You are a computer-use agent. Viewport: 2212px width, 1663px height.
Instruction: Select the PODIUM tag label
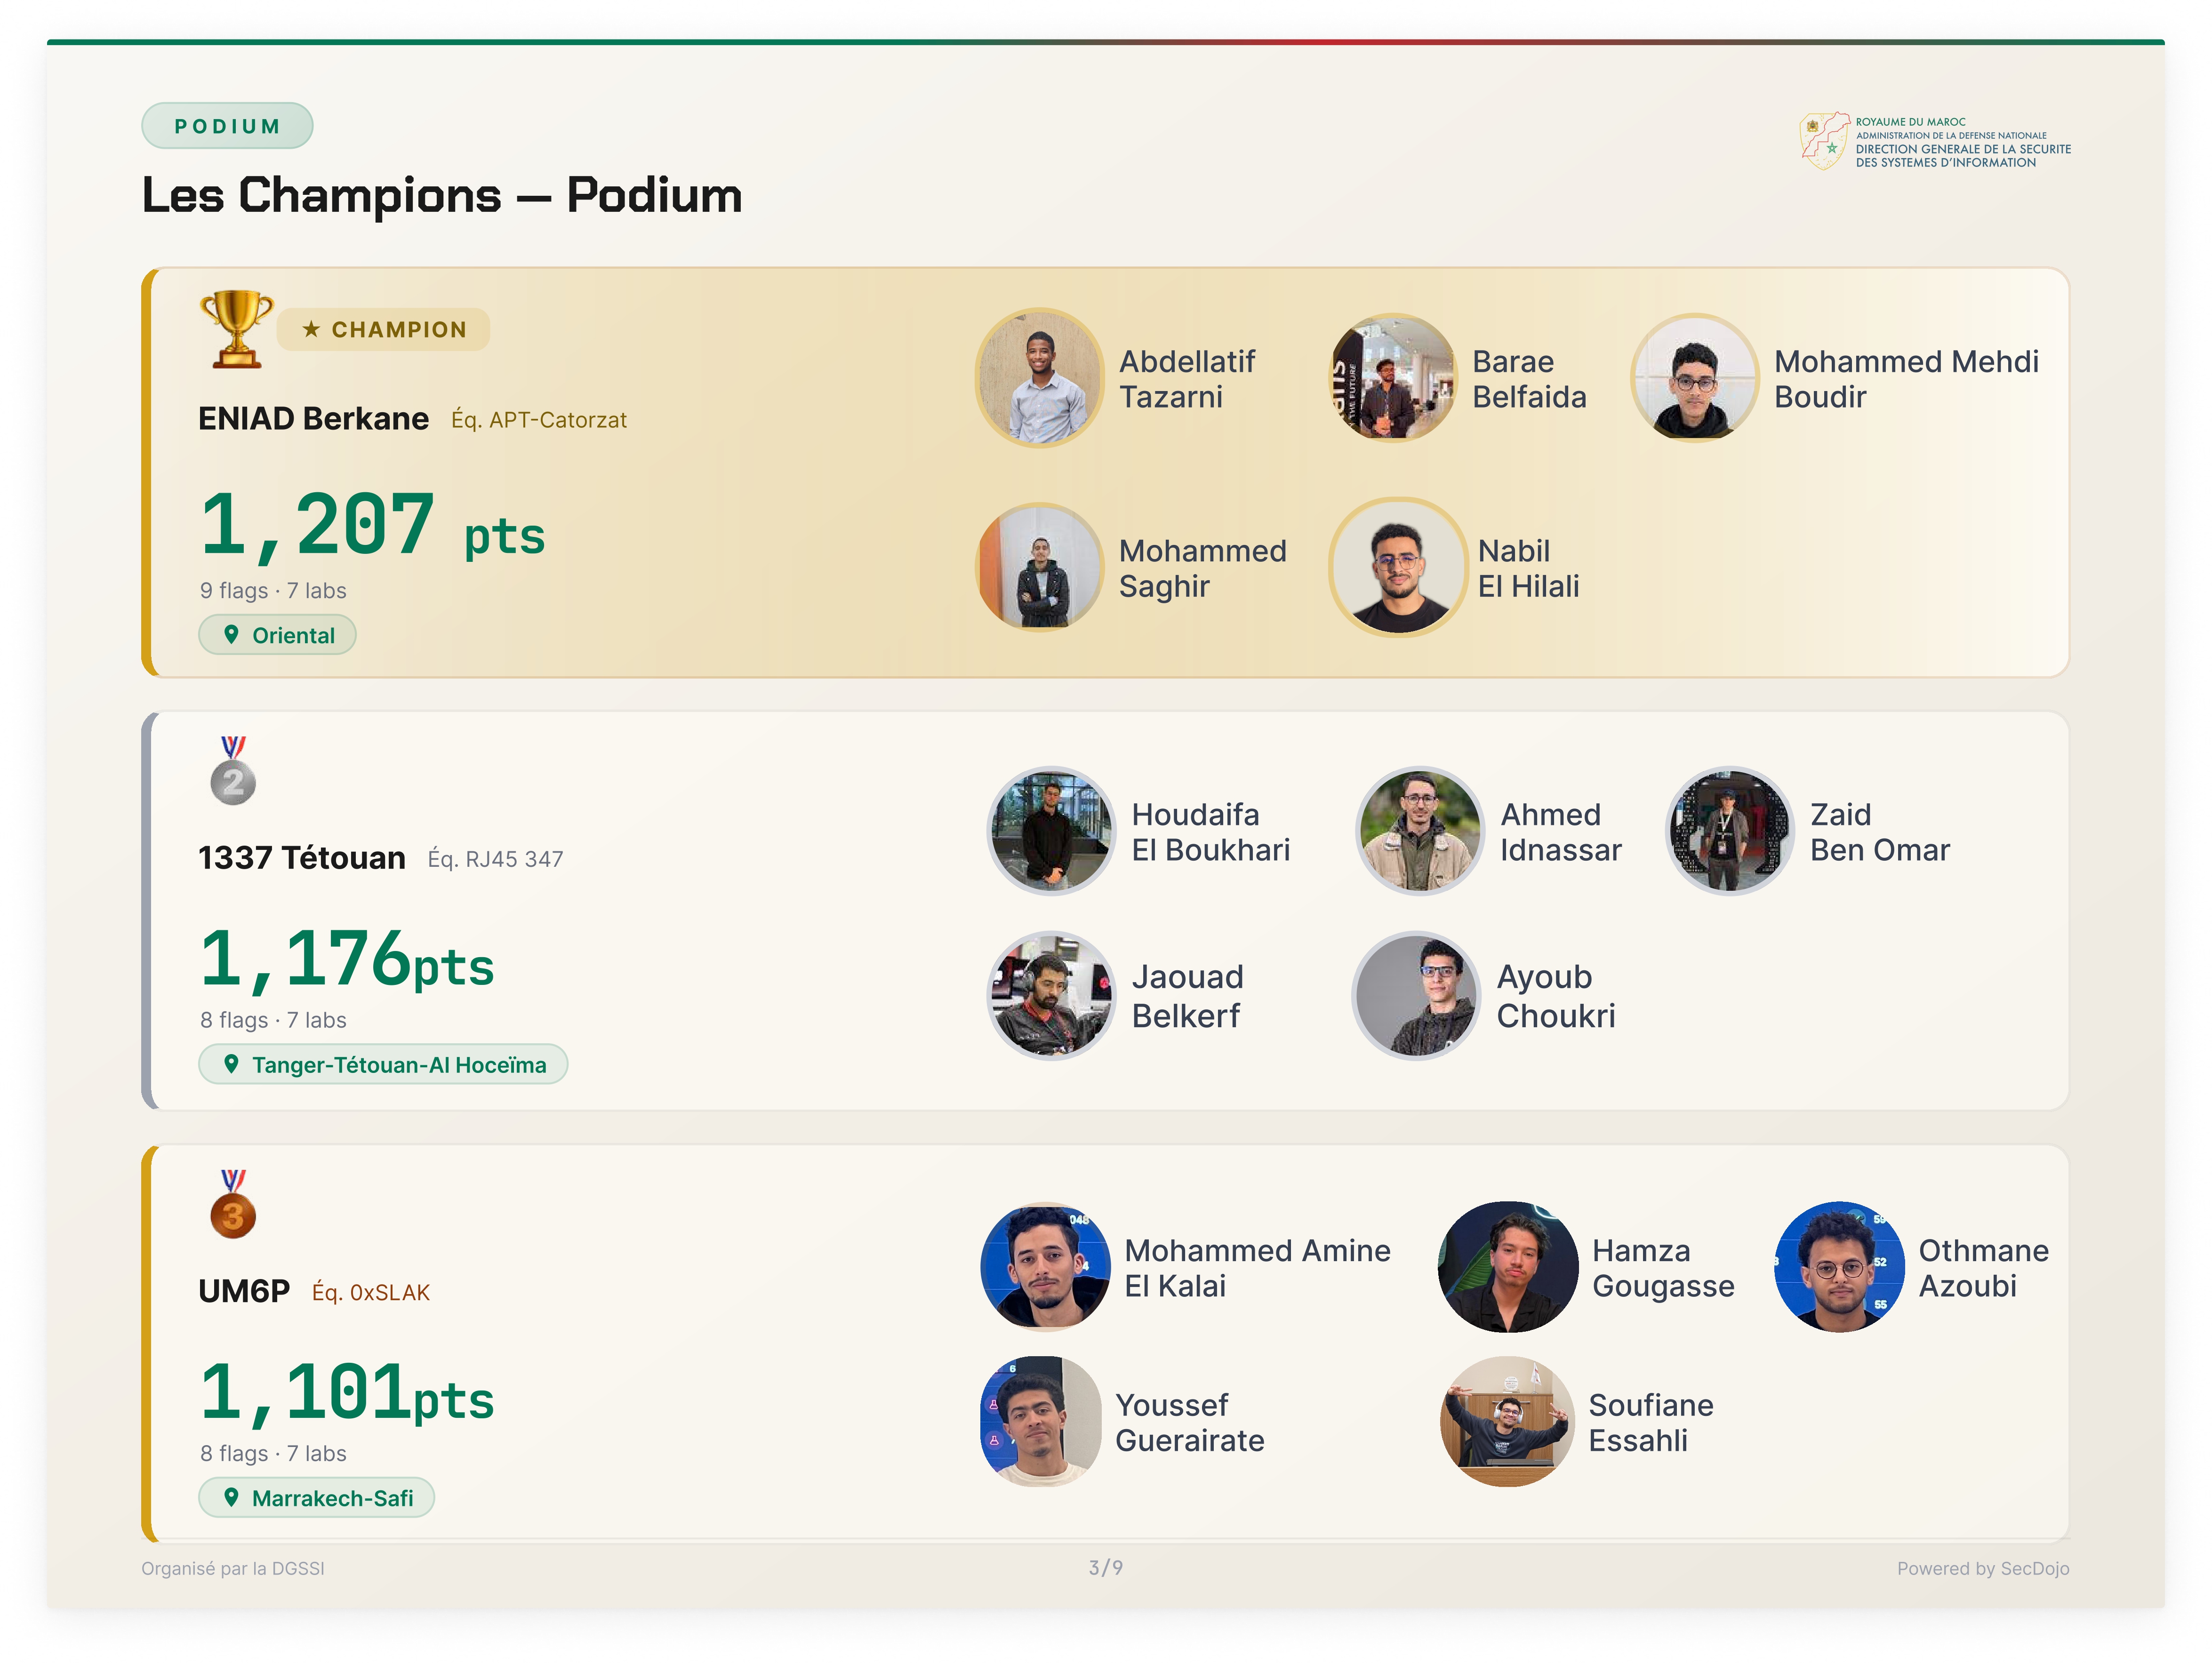[x=227, y=126]
